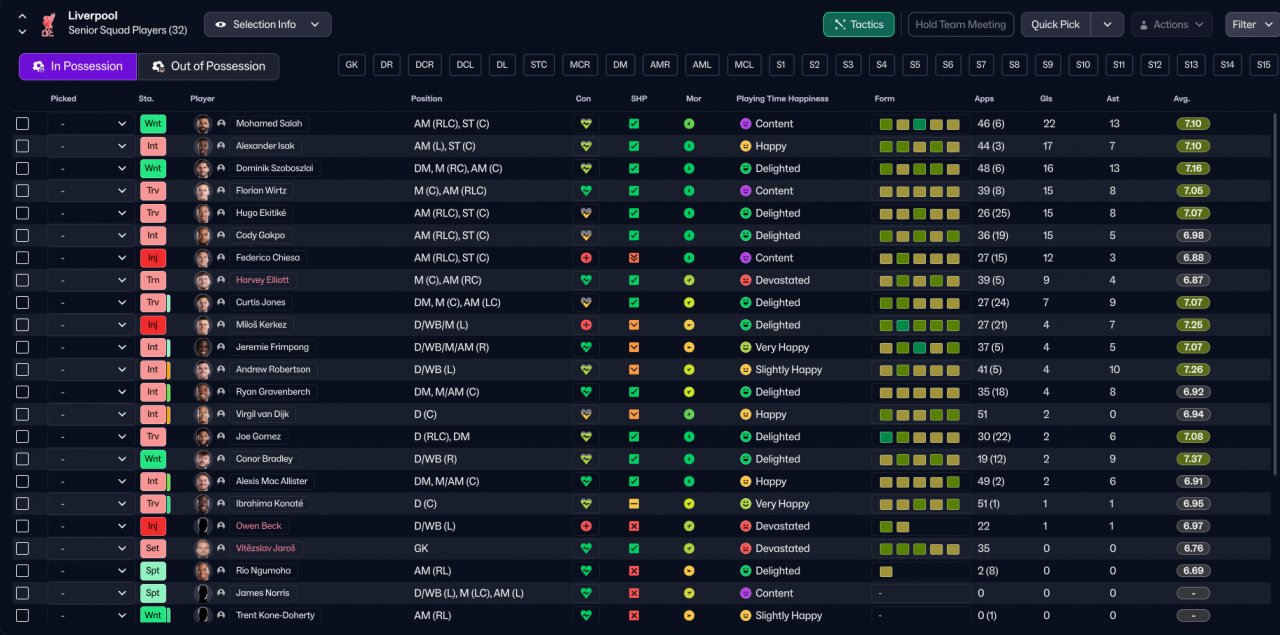Click the Inj status badge for Miloš Kerkez
The height and width of the screenshot is (635, 1280).
[153, 325]
